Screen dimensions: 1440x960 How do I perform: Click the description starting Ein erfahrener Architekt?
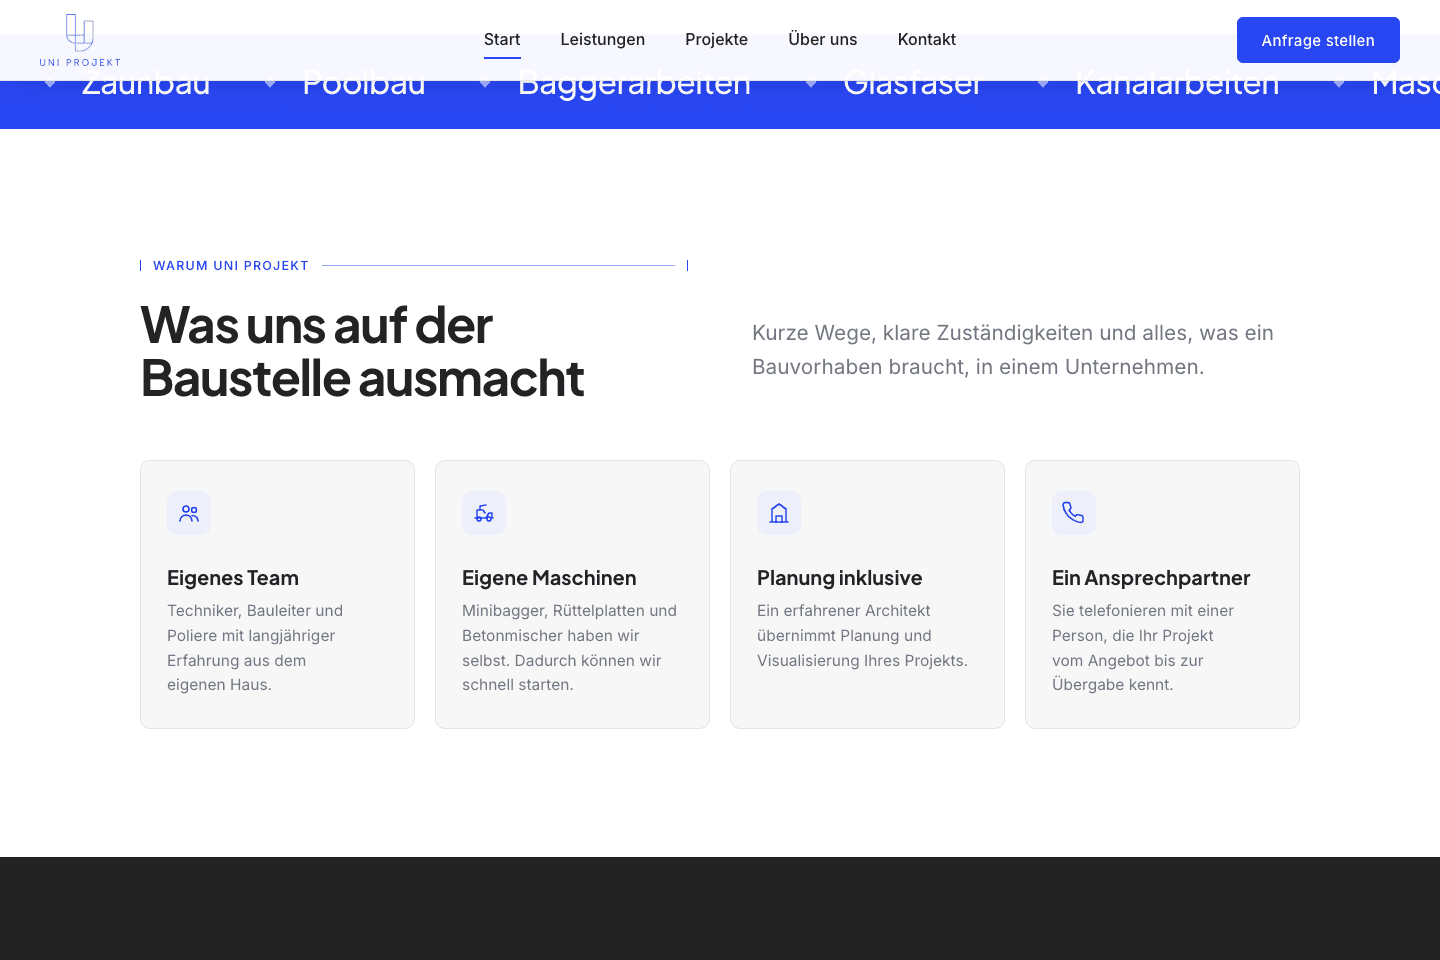point(862,635)
